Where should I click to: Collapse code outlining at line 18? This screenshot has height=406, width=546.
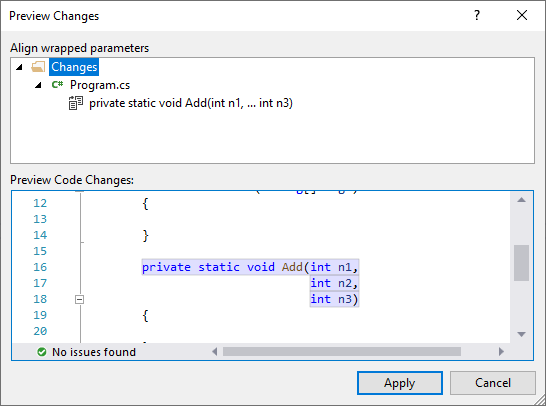79,299
